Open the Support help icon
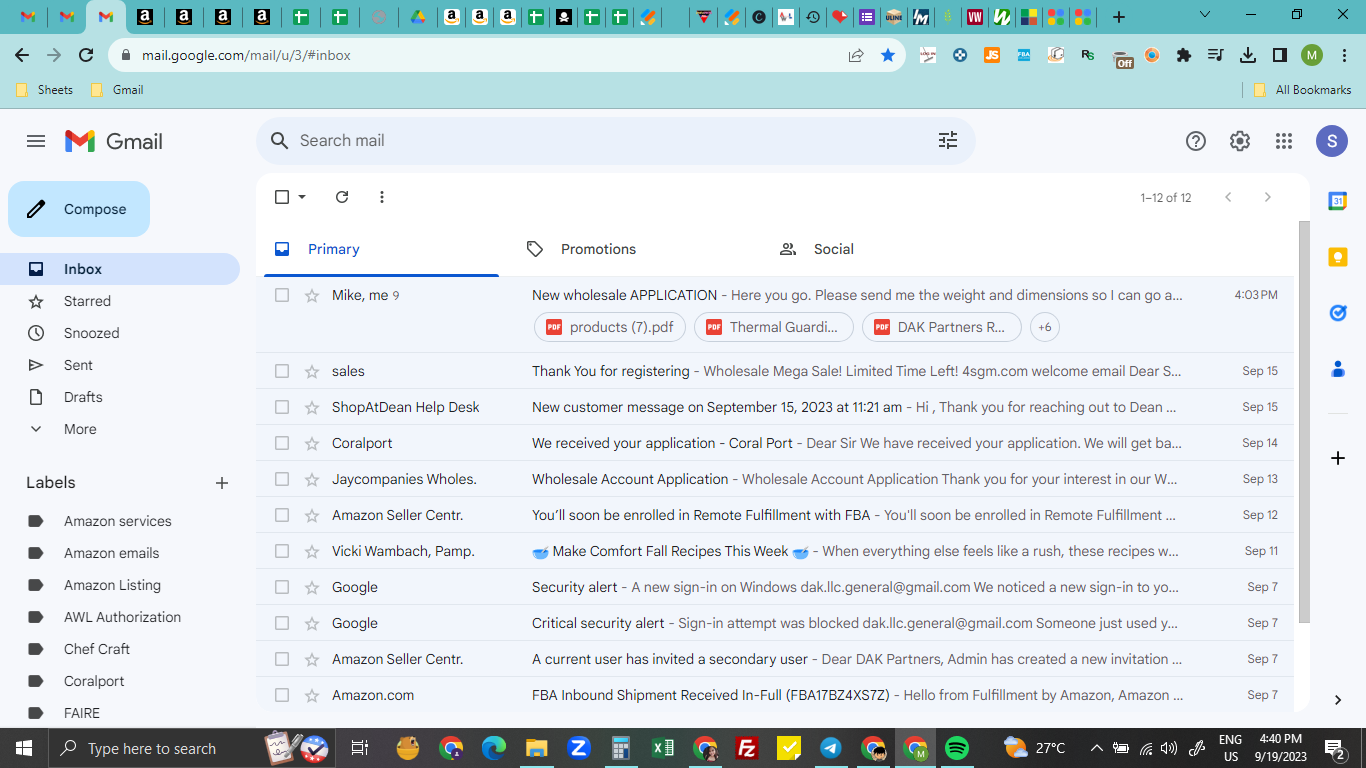This screenshot has width=1366, height=768. pyautogui.click(x=1196, y=141)
